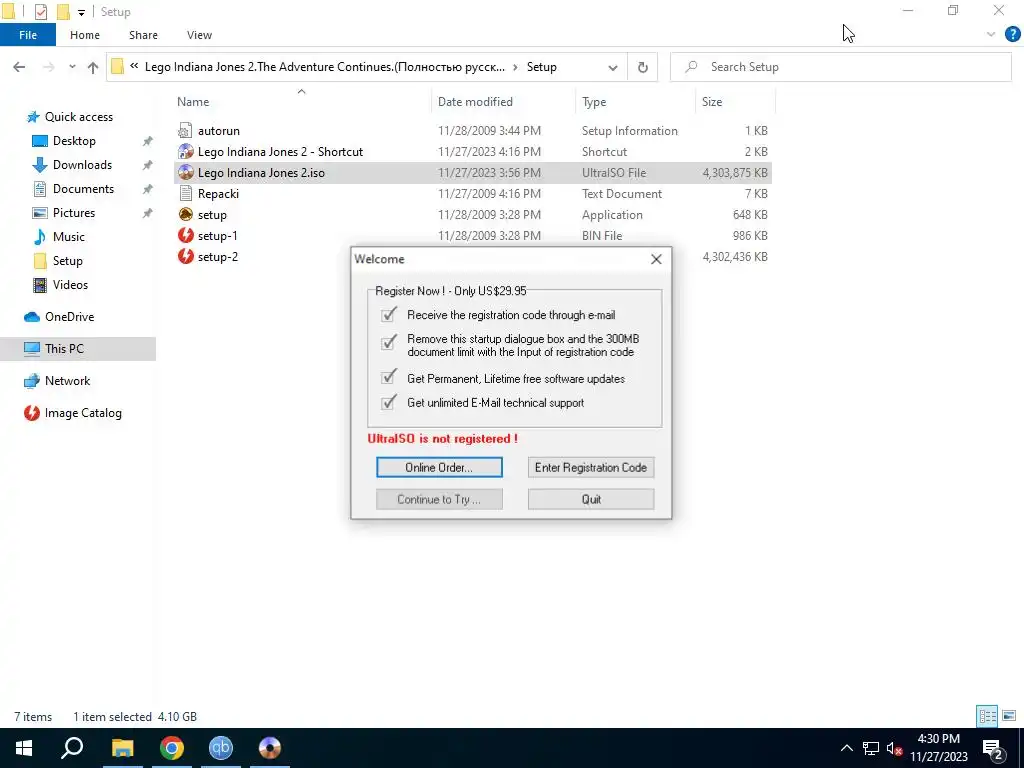Open the Share ribbon tab
The height and width of the screenshot is (768, 1024).
(143, 35)
